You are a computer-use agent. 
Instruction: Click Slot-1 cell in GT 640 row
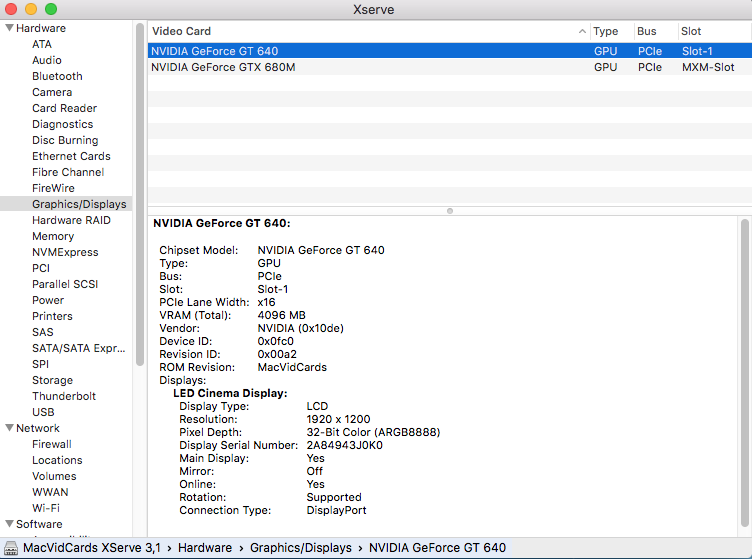(x=697, y=51)
